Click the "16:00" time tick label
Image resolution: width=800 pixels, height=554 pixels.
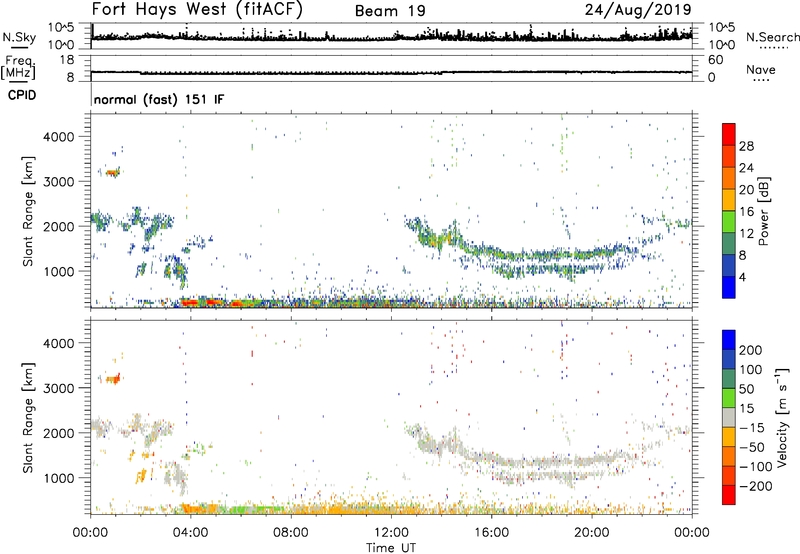(491, 533)
